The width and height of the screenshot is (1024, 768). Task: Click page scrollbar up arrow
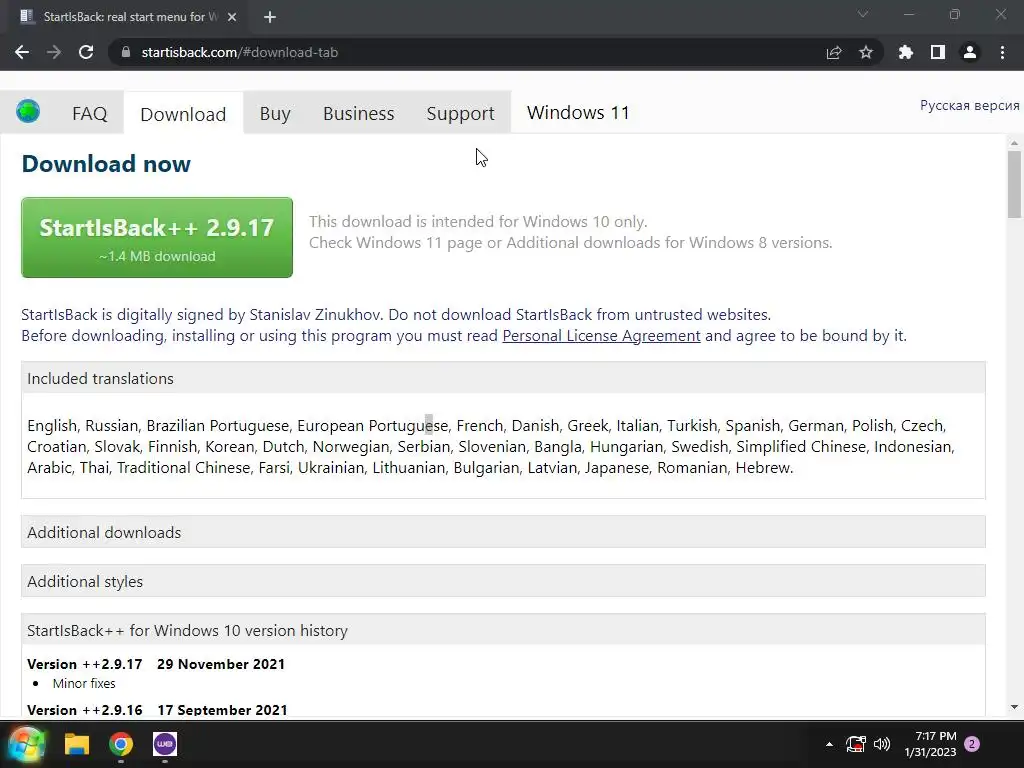tap(1014, 143)
